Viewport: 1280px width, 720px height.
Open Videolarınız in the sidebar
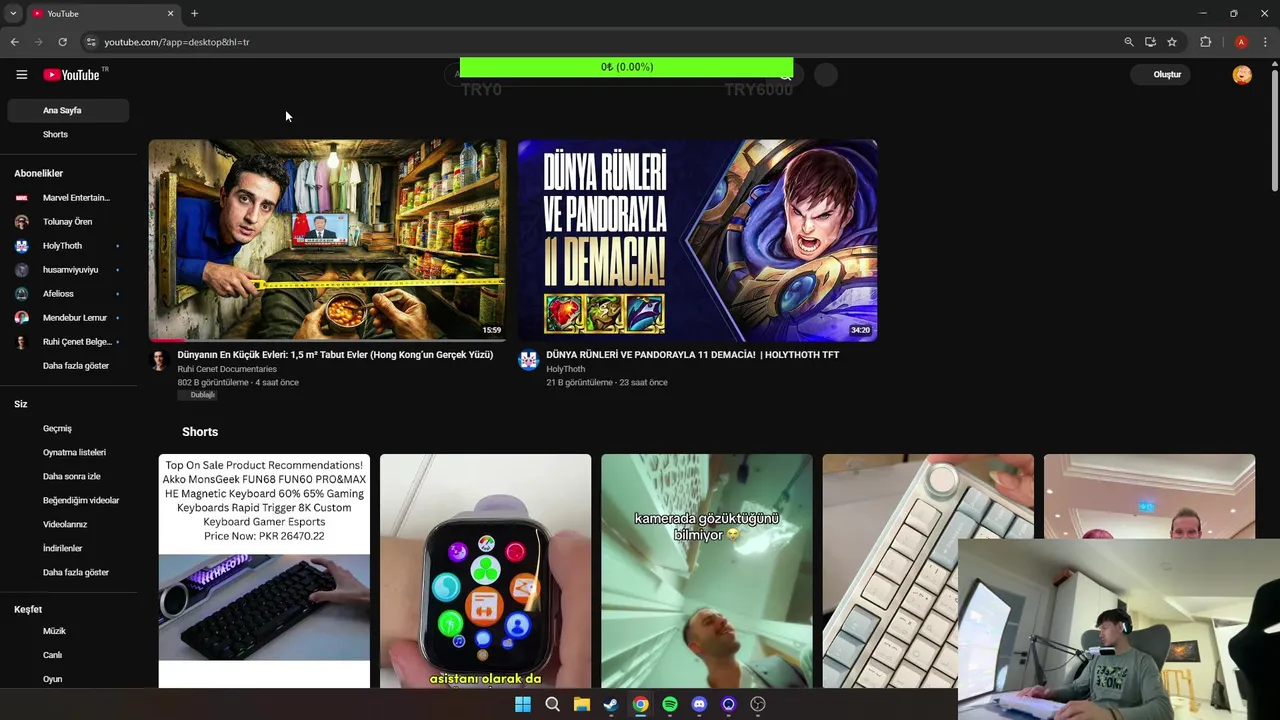point(69,524)
